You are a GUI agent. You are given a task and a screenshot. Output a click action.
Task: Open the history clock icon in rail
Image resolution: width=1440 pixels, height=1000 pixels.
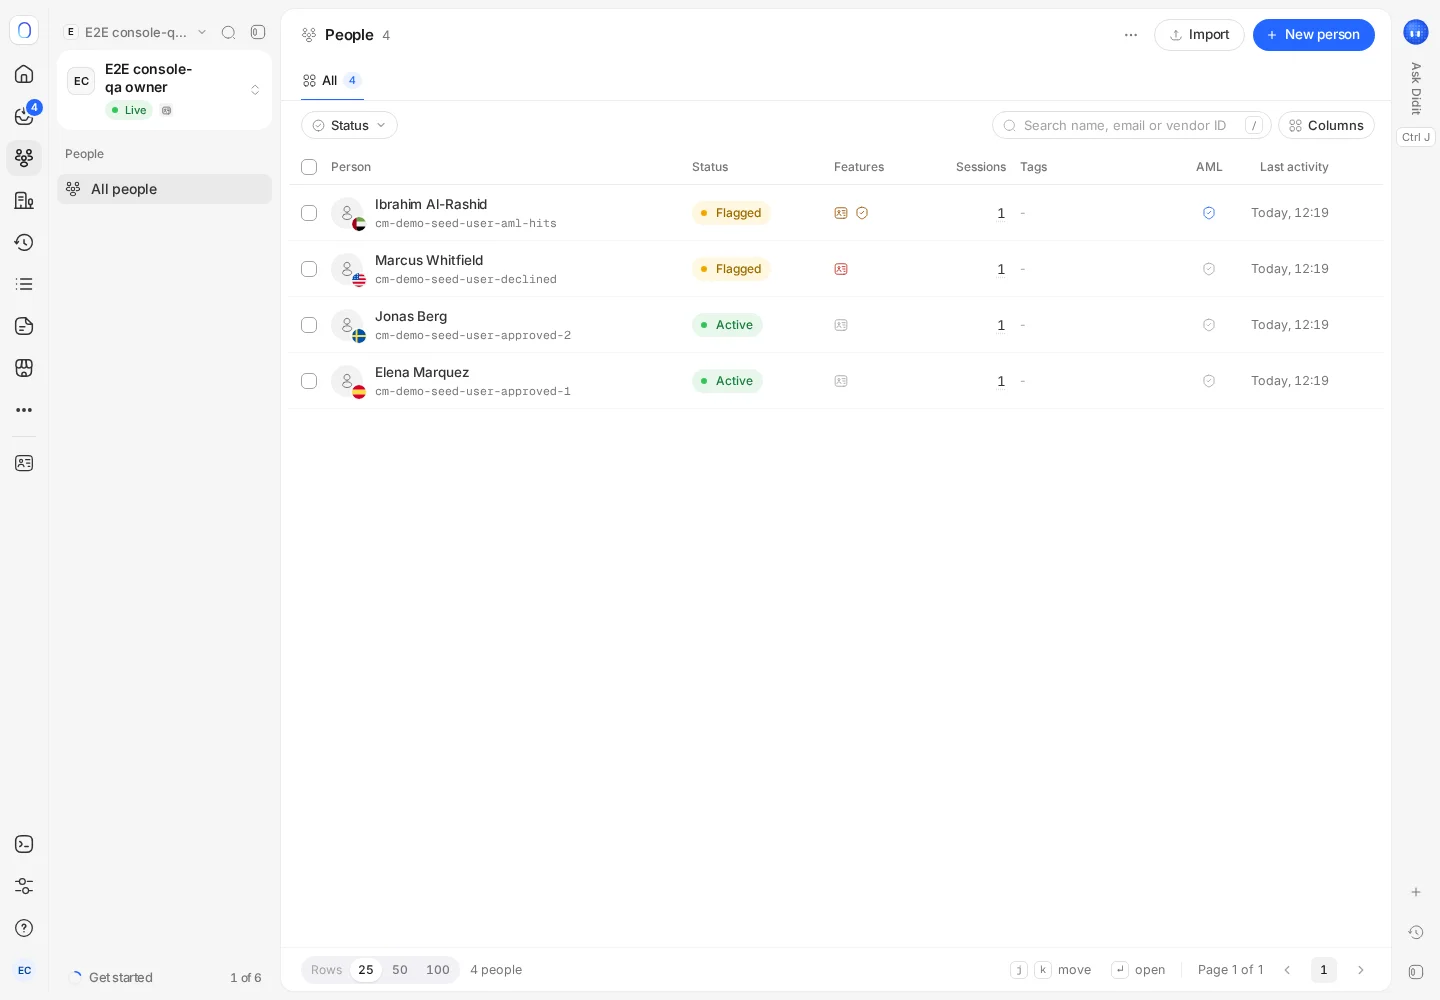point(24,242)
